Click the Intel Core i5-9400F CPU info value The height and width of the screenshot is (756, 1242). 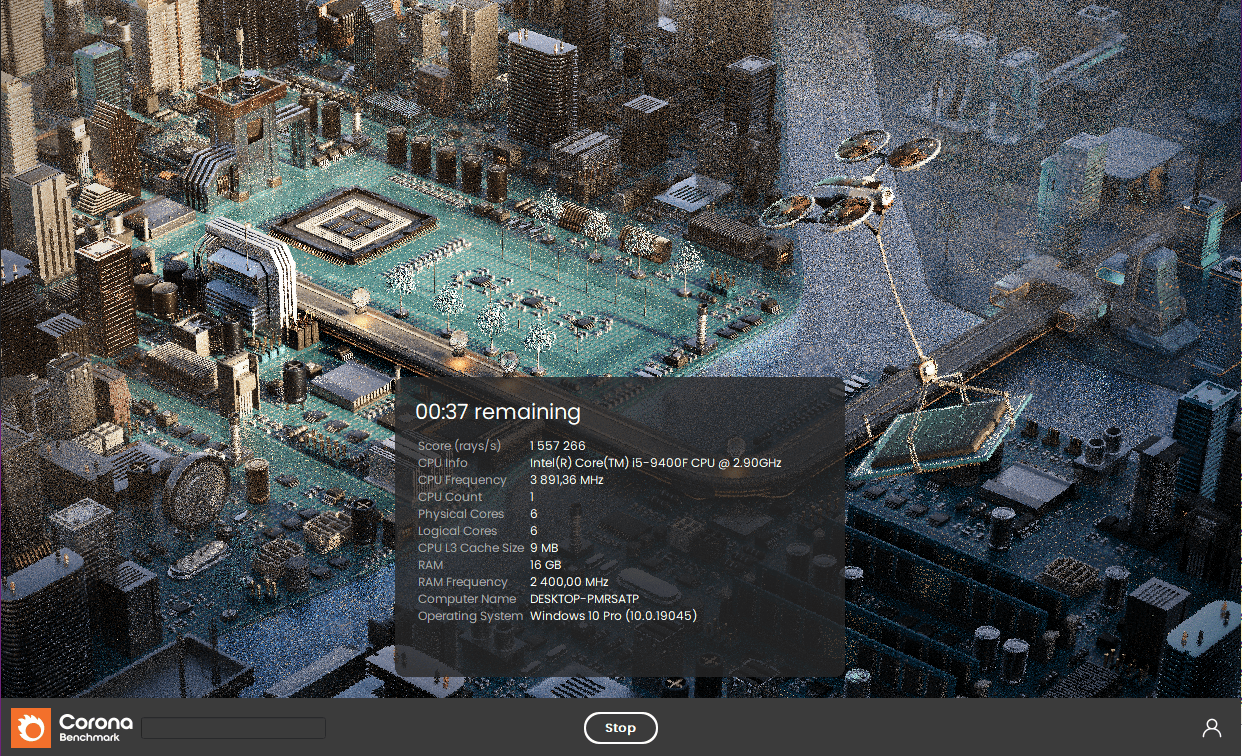pos(655,463)
